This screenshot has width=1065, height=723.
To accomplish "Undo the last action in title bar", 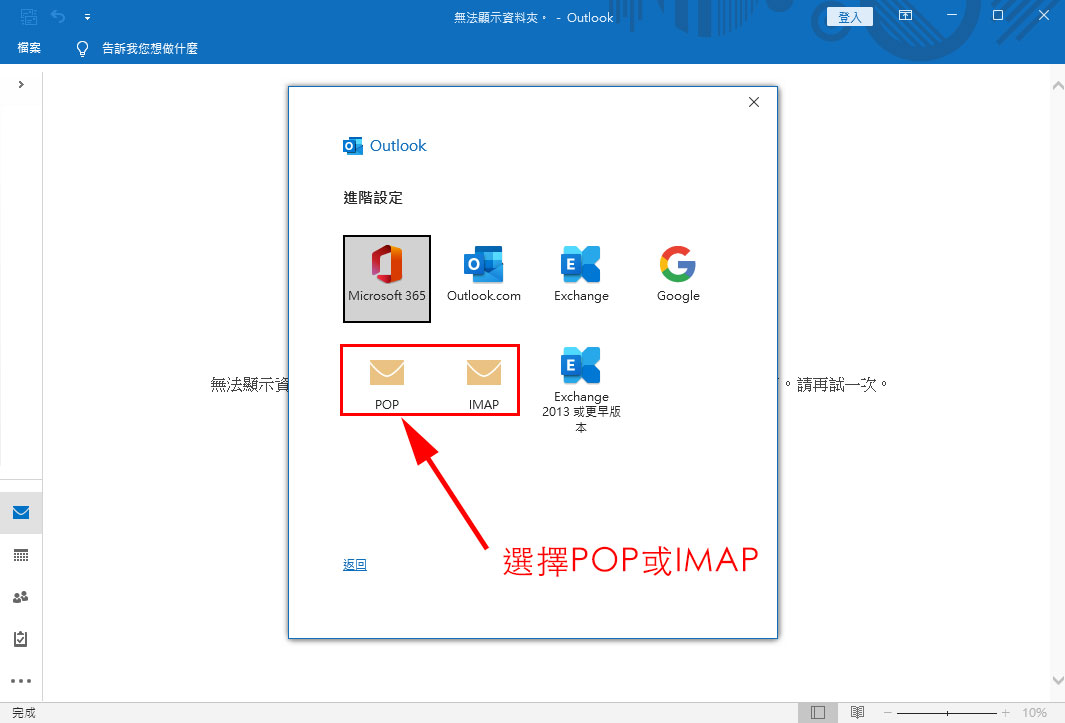I will tap(58, 16).
